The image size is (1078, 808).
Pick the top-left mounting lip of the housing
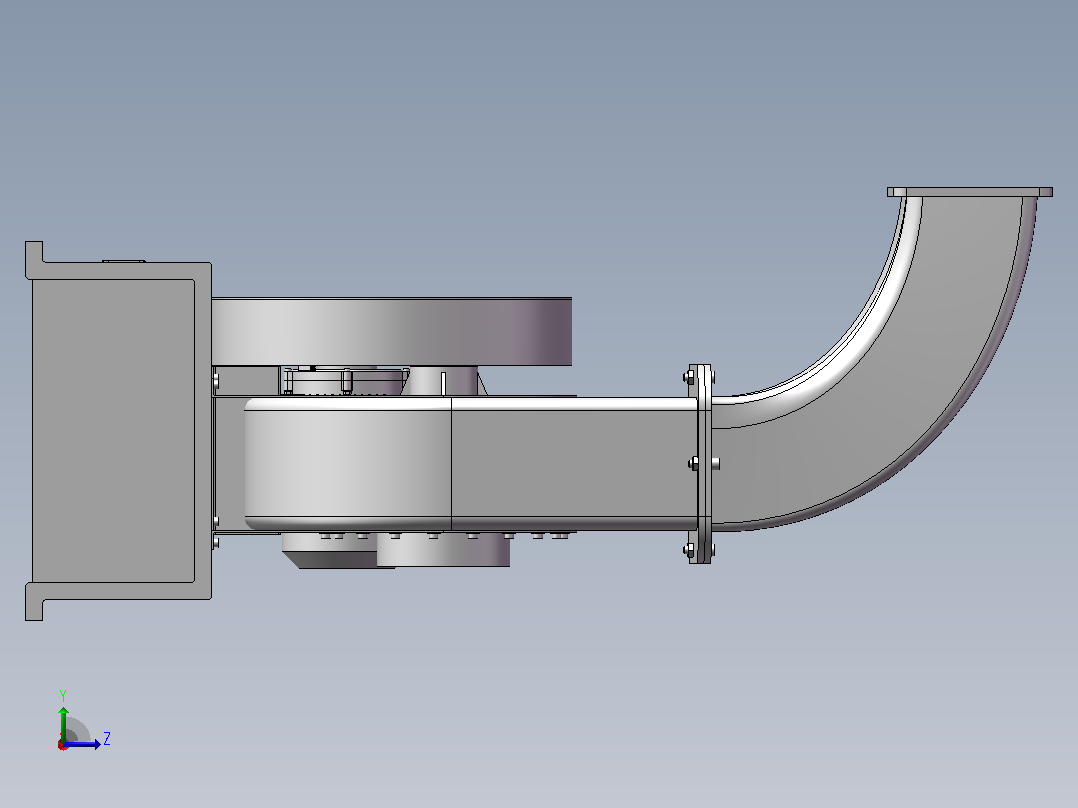[x=34, y=260]
